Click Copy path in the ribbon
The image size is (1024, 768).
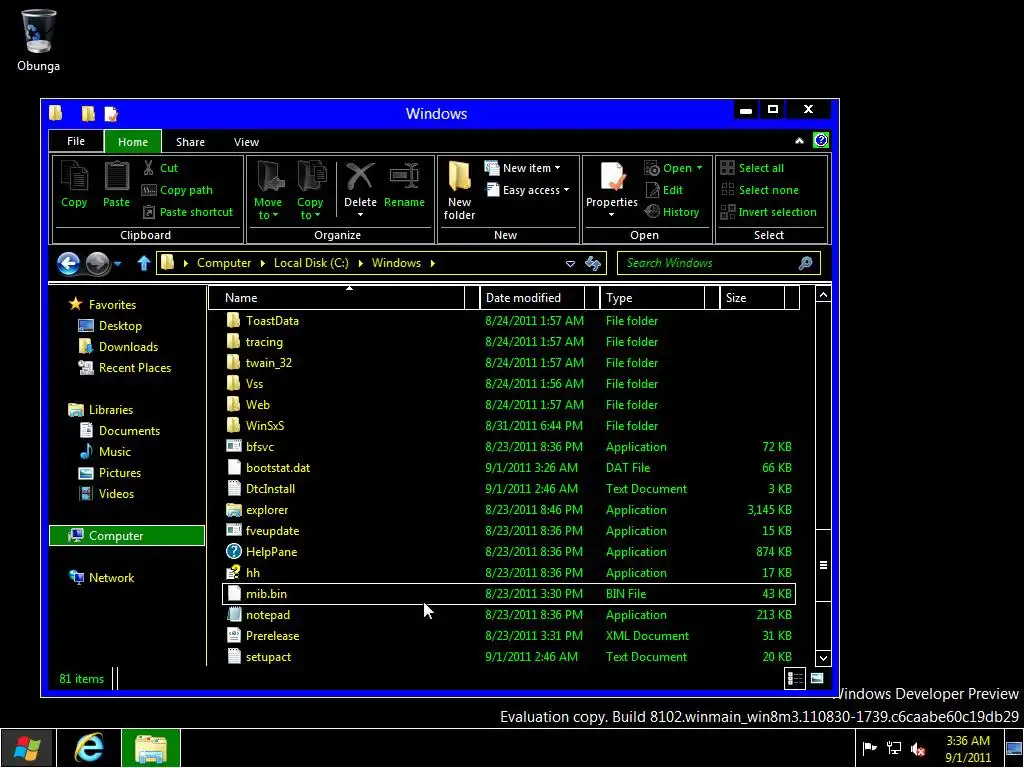(178, 190)
